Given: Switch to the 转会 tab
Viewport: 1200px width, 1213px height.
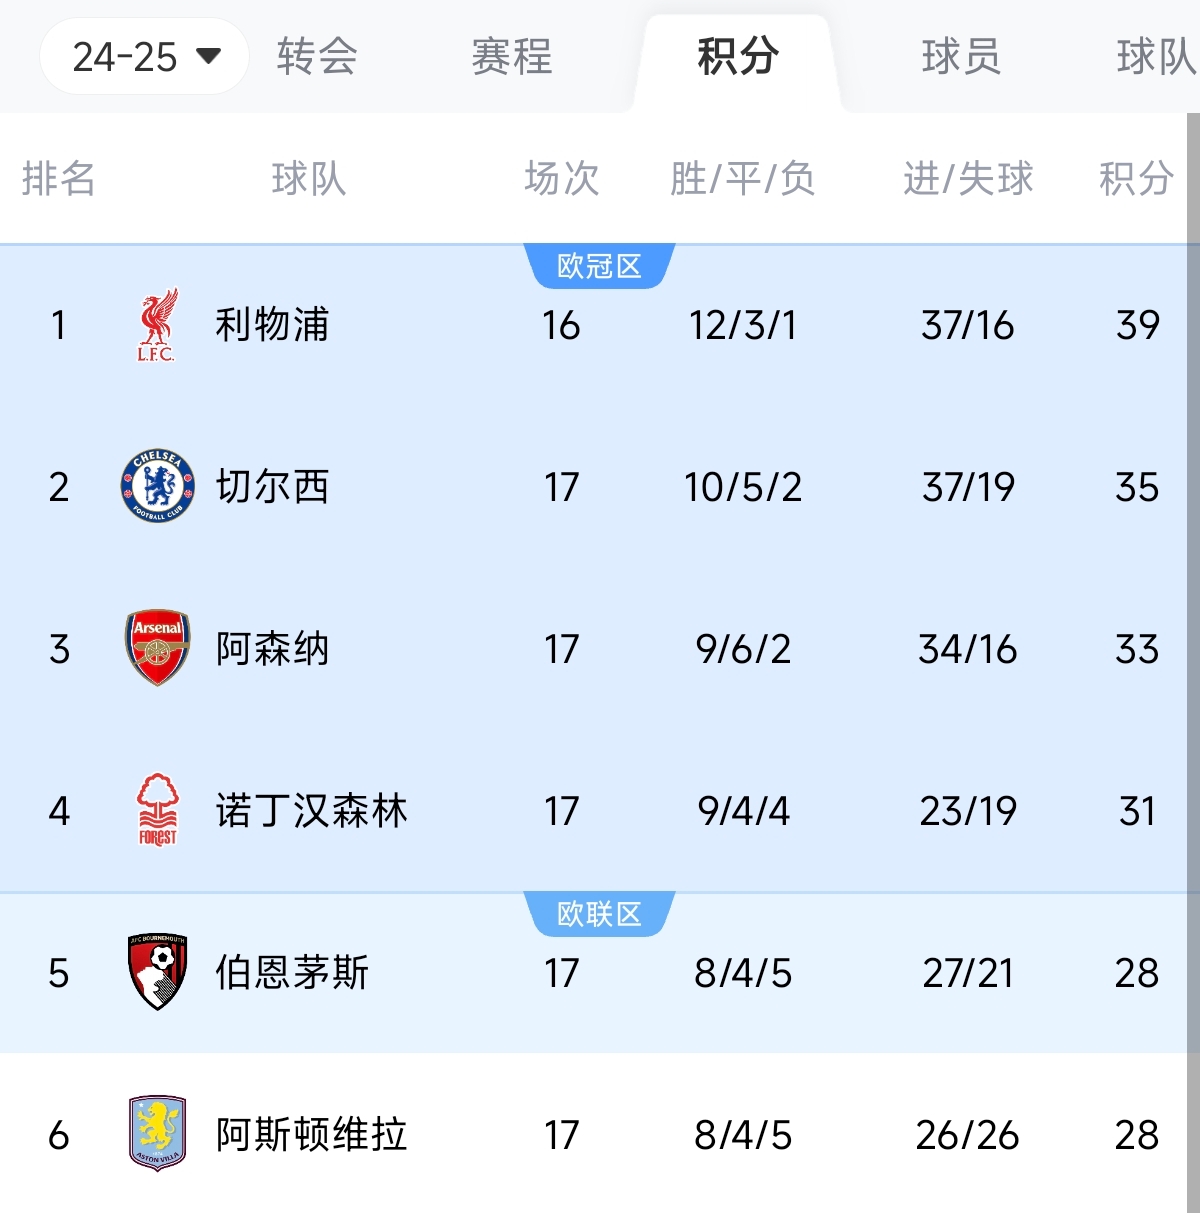Looking at the screenshot, I should click(x=317, y=57).
